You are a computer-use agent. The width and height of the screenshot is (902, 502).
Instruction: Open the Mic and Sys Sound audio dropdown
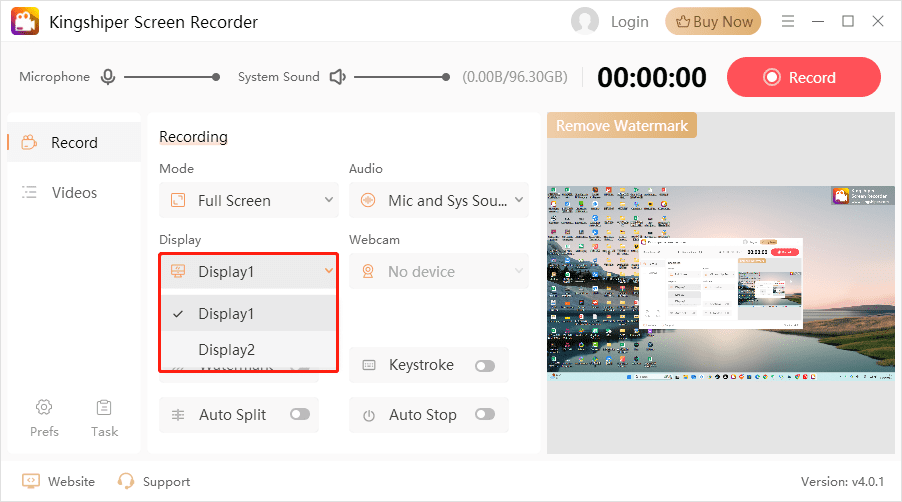tap(438, 200)
